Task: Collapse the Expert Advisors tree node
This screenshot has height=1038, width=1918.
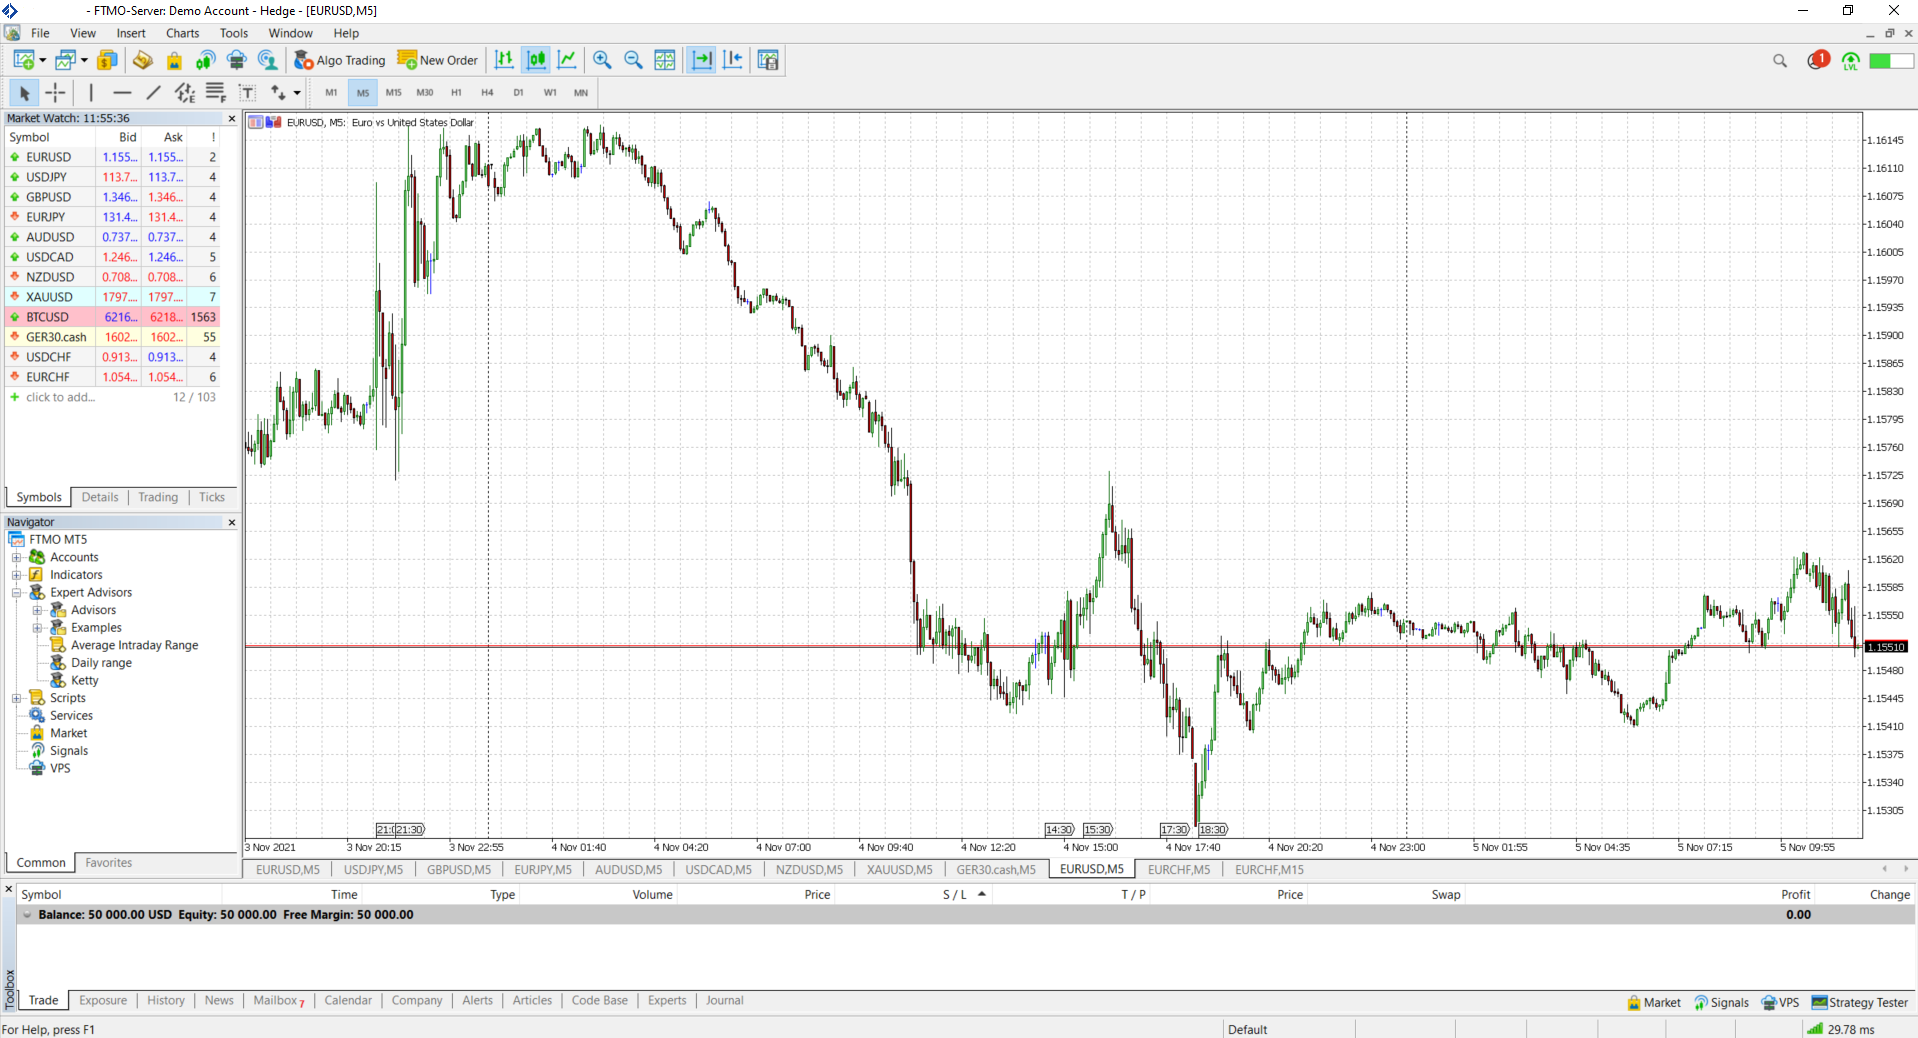Action: pyautogui.click(x=16, y=592)
